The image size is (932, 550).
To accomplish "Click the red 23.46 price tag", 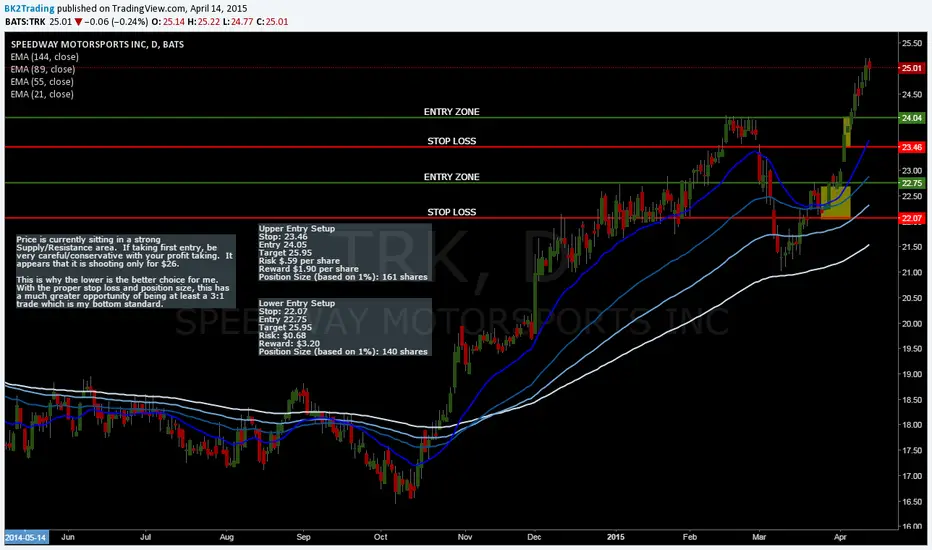I will 912,147.
